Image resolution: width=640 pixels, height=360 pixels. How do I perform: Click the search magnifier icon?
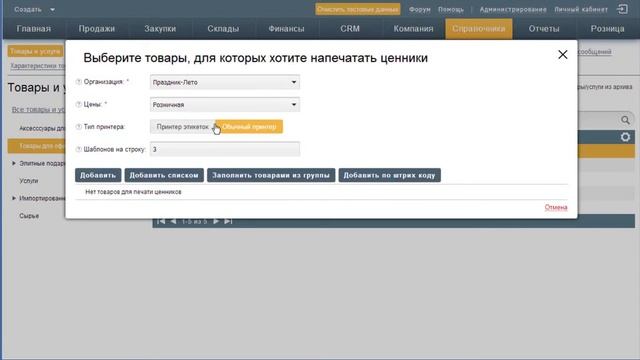(625, 120)
